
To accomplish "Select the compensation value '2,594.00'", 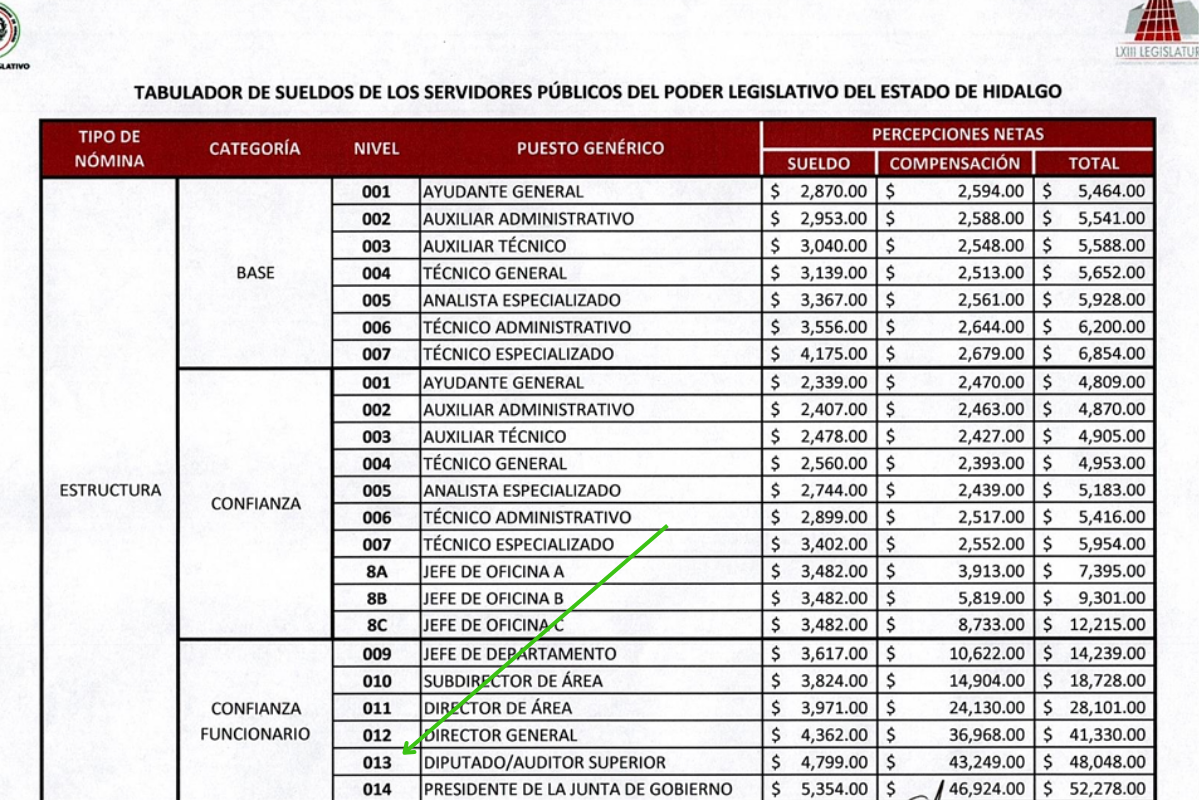I will pyautogui.click(x=990, y=191).
